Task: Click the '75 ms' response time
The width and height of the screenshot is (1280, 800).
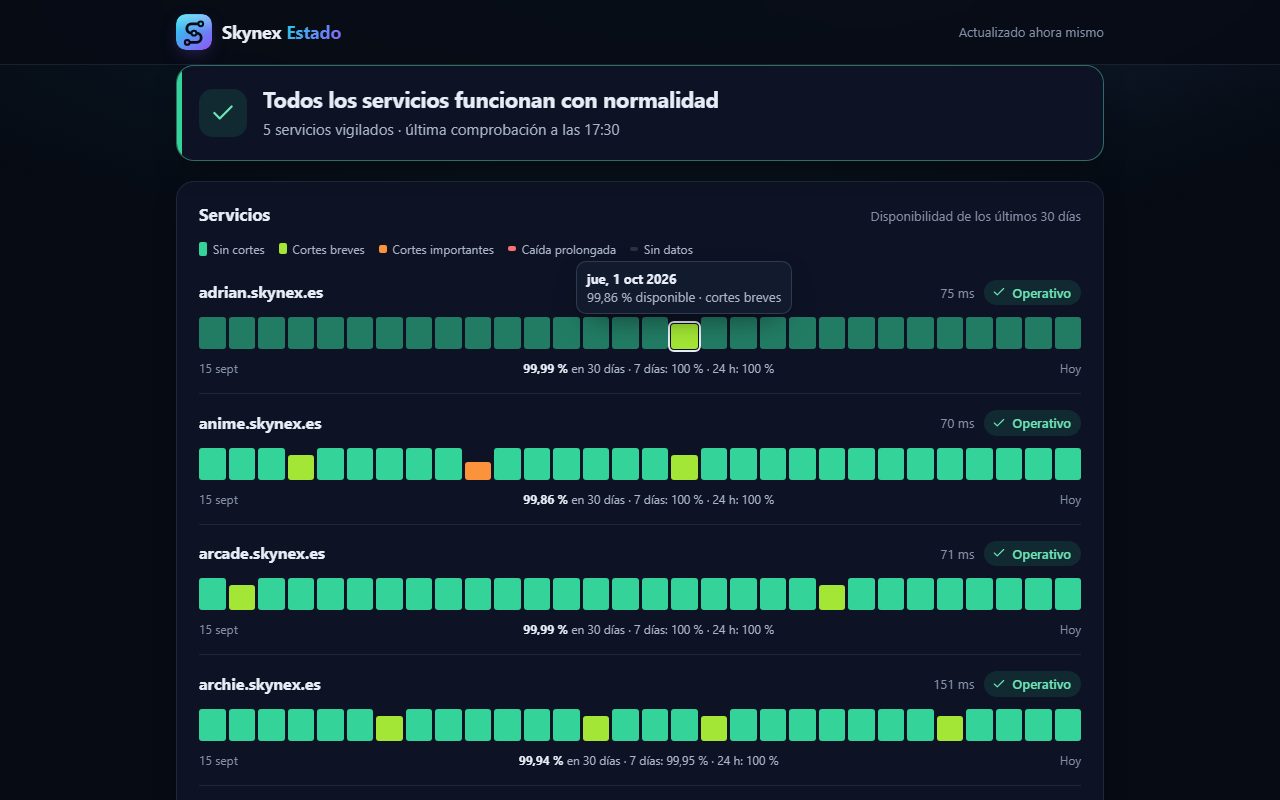Action: pyautogui.click(x=957, y=293)
